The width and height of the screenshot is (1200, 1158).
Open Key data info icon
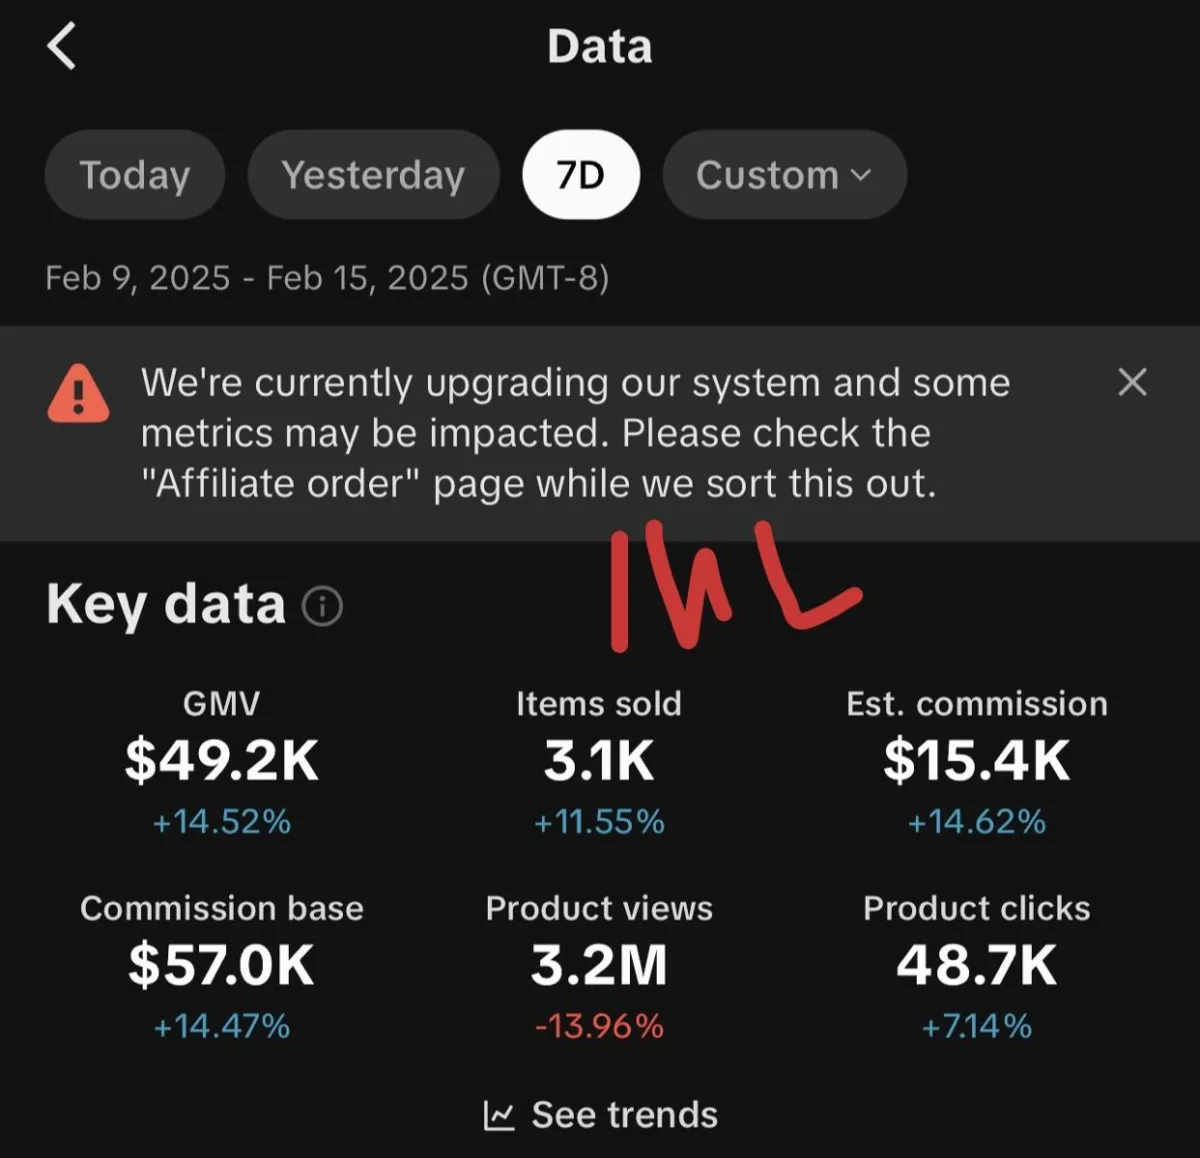[322, 606]
